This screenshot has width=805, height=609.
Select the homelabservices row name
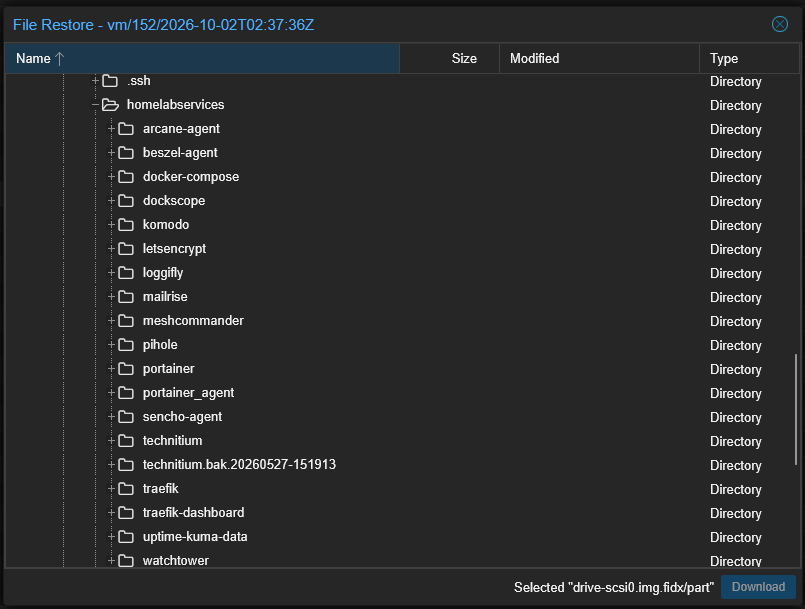[x=176, y=105]
